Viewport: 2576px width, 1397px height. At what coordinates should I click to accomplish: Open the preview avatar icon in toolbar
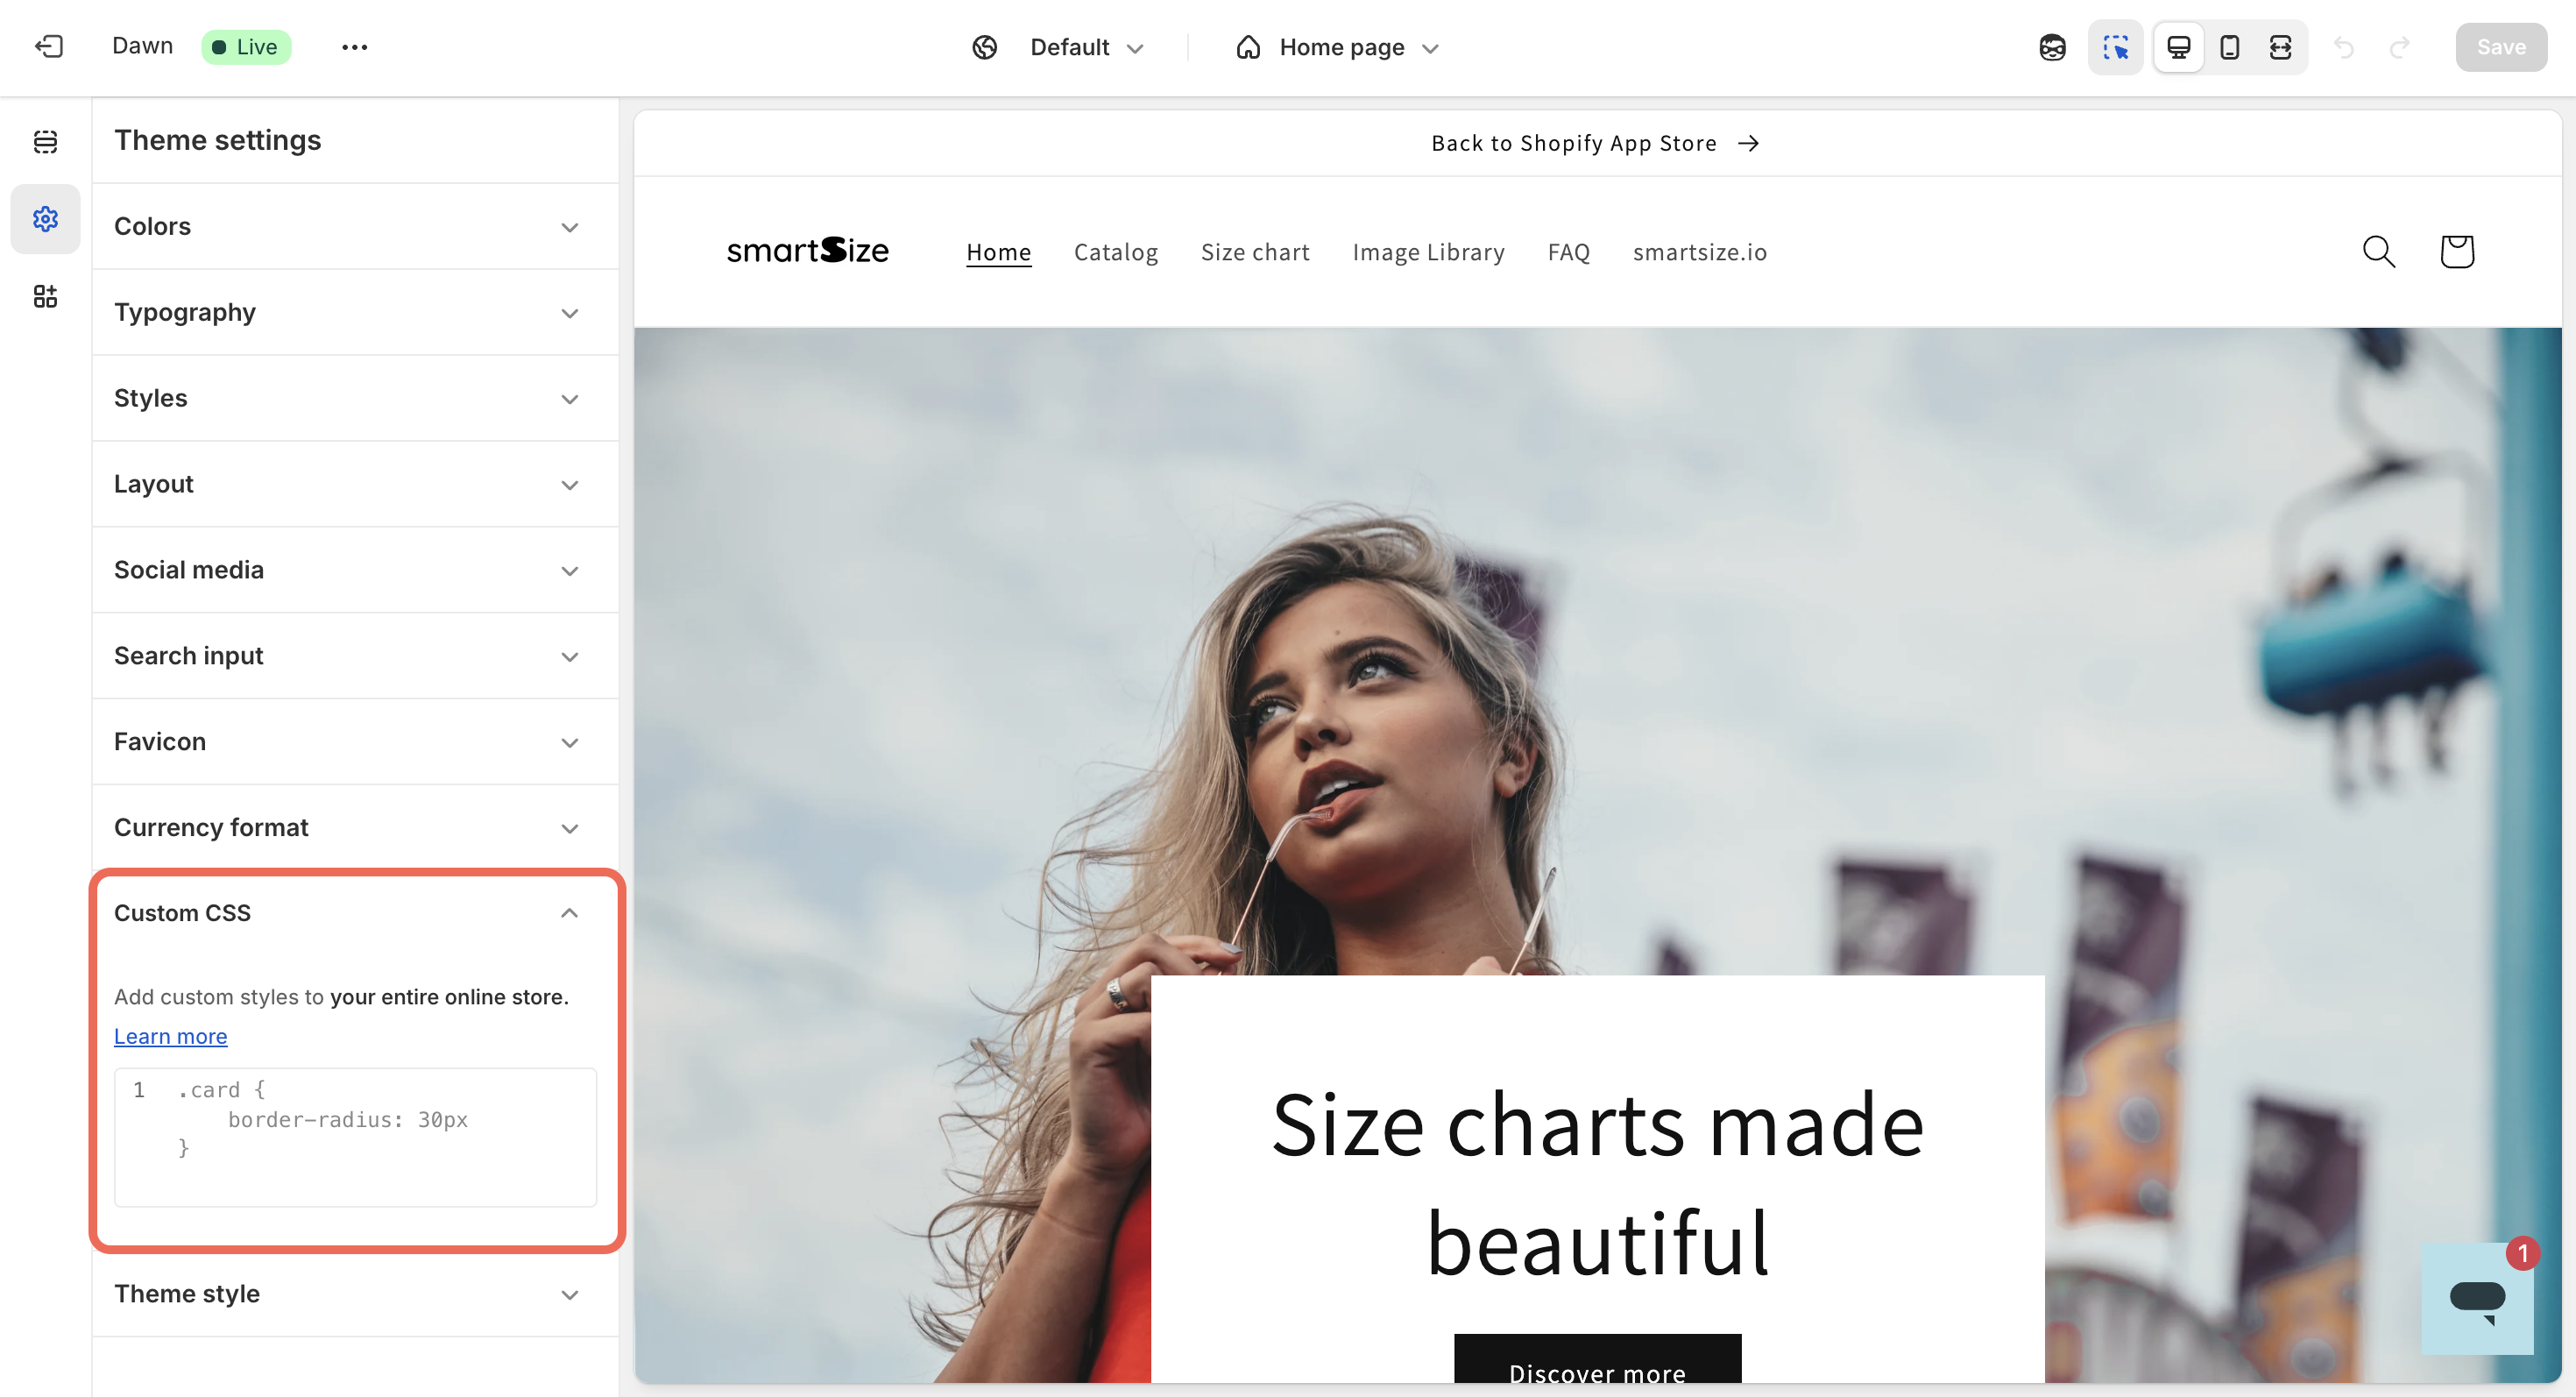pyautogui.click(x=2052, y=47)
